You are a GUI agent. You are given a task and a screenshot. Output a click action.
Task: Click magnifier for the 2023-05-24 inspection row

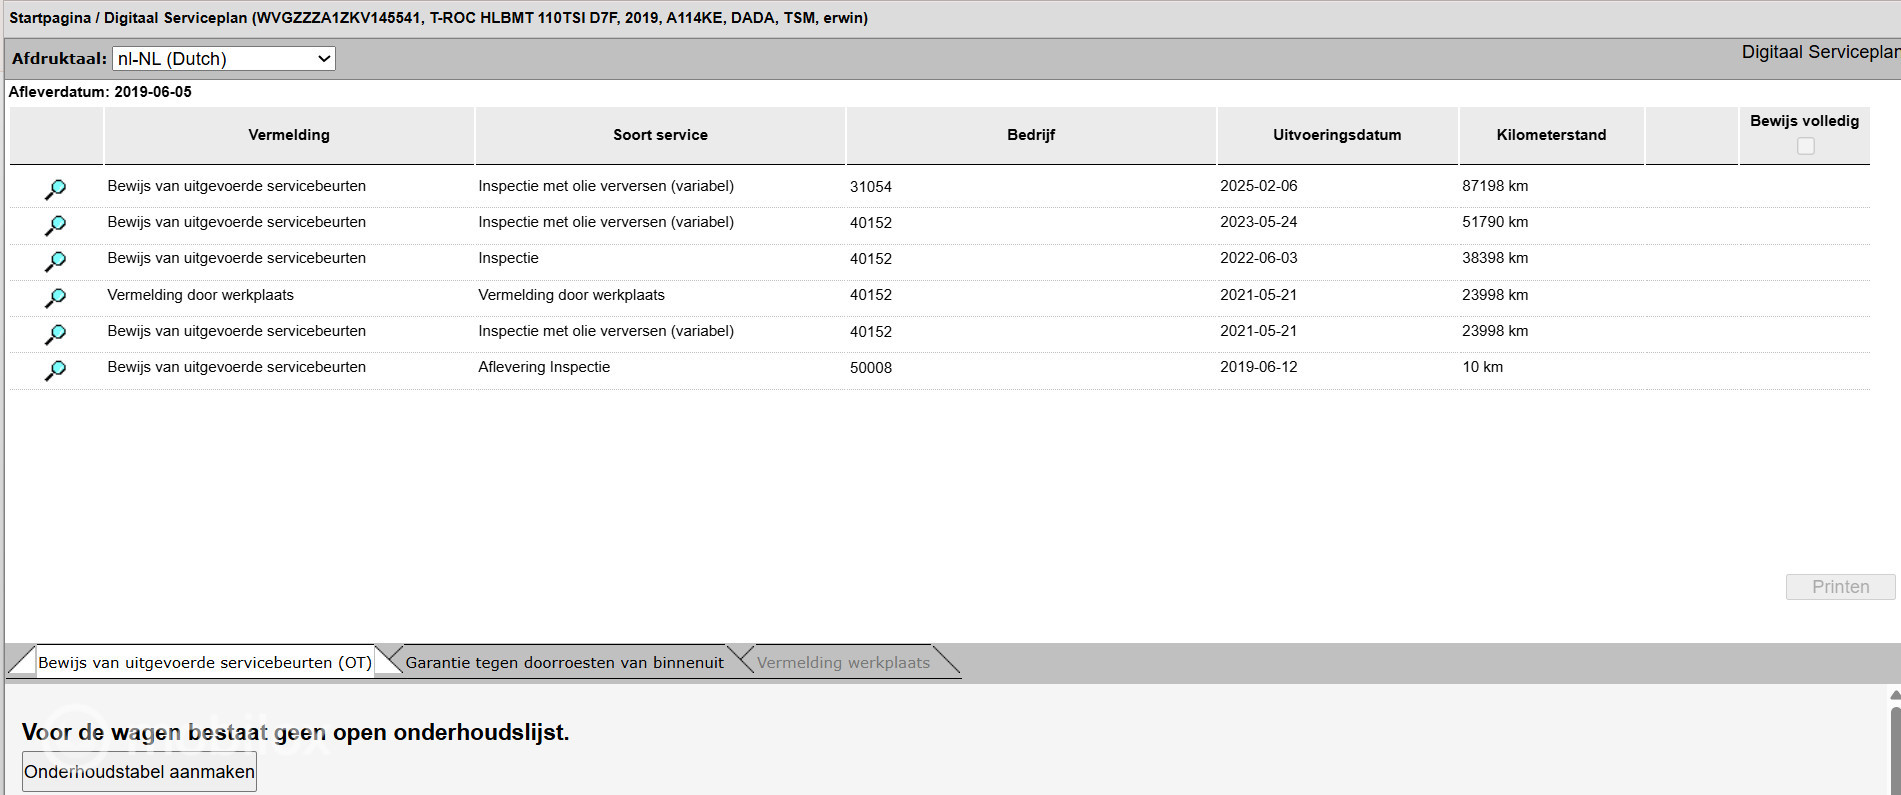tap(55, 225)
